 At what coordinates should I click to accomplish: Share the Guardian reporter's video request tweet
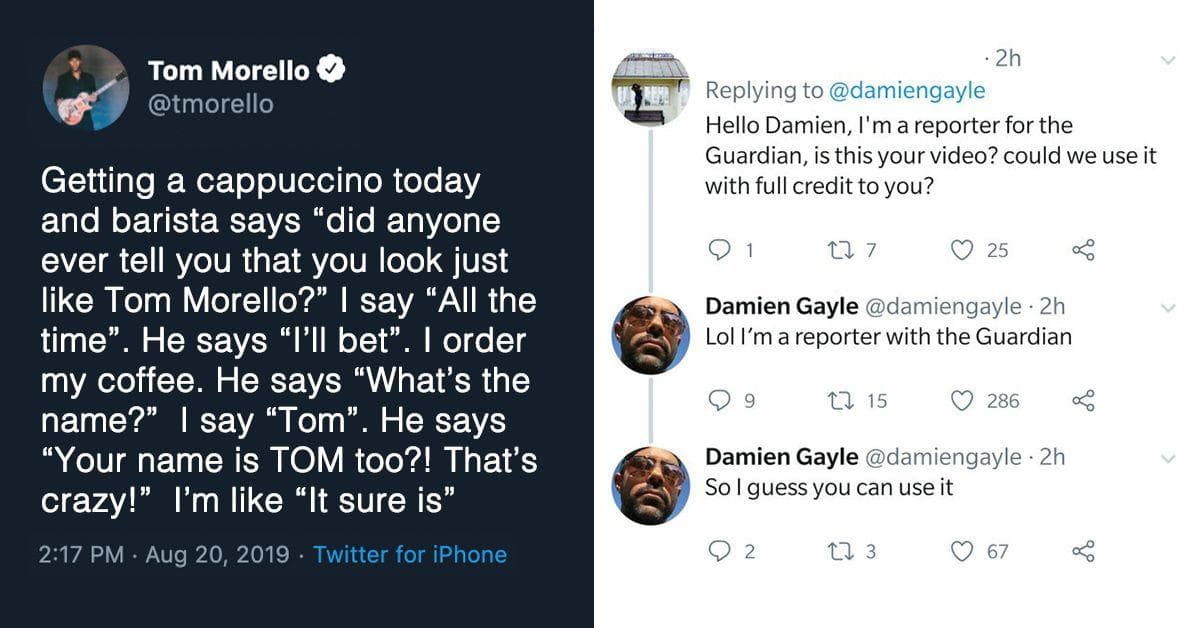(x=1083, y=251)
